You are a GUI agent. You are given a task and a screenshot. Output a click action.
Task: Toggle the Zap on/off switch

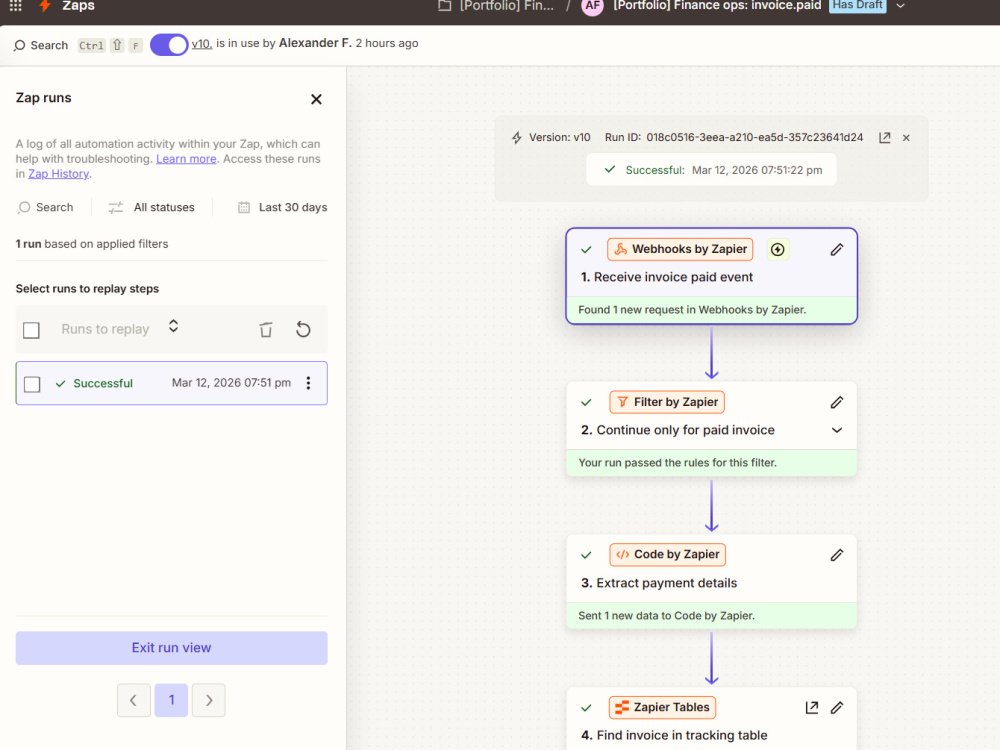tap(169, 45)
